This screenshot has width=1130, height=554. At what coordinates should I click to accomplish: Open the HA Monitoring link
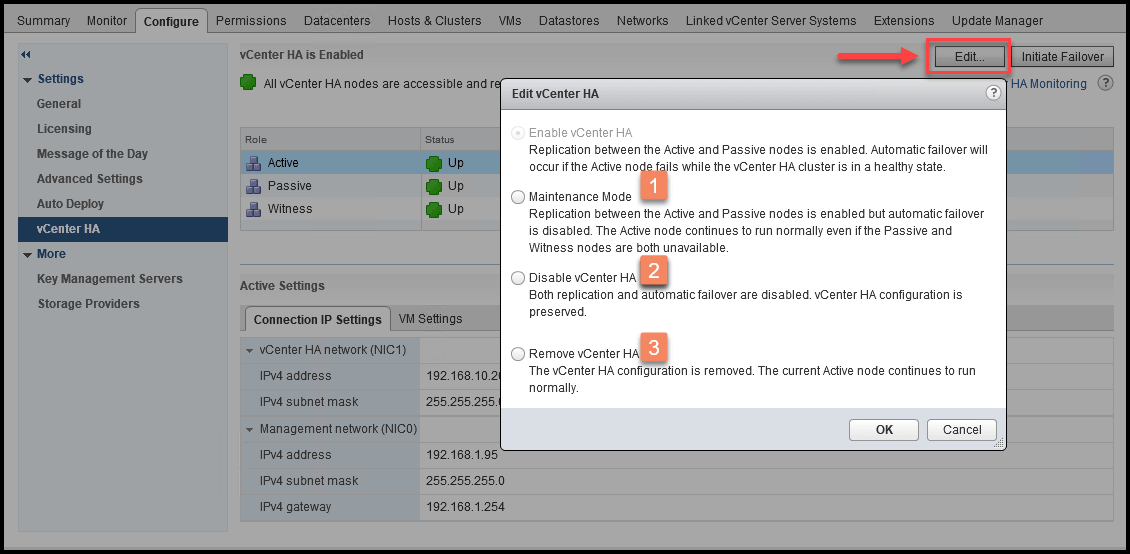coord(1049,84)
